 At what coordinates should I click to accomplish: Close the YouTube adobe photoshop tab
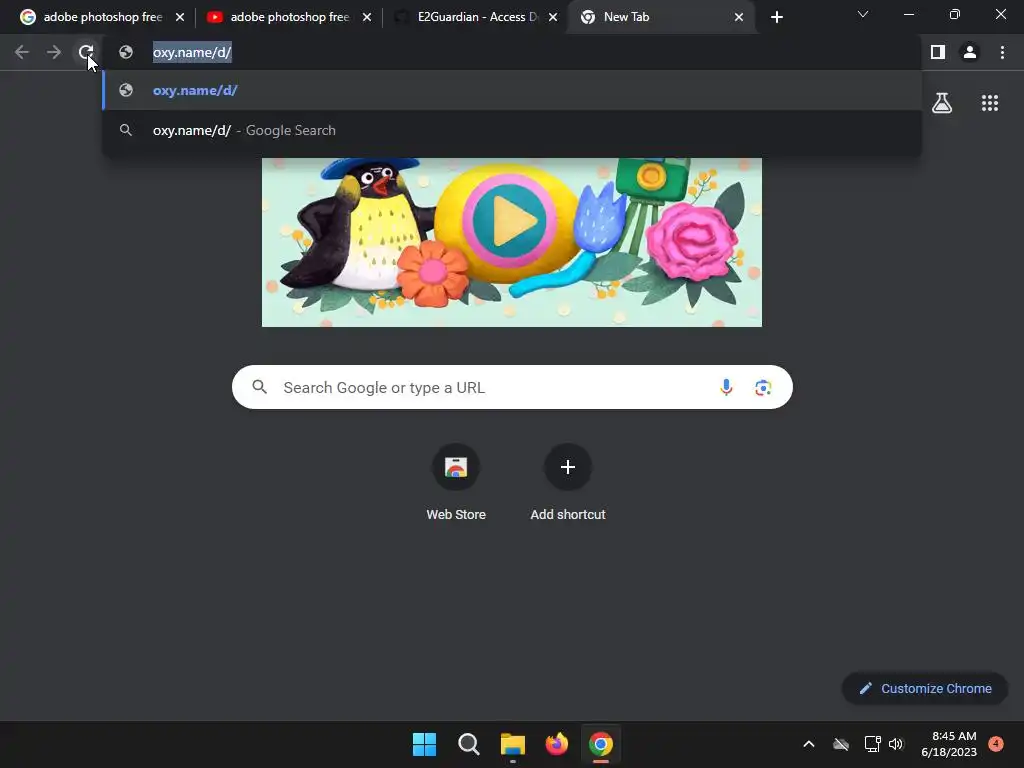click(x=367, y=17)
